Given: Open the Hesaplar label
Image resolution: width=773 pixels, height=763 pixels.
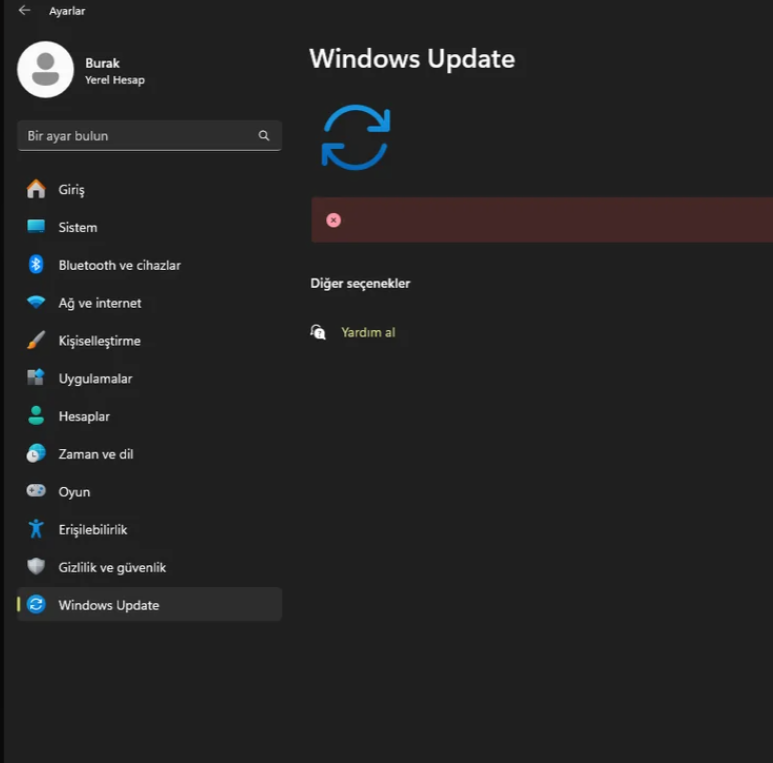Looking at the screenshot, I should tap(84, 416).
